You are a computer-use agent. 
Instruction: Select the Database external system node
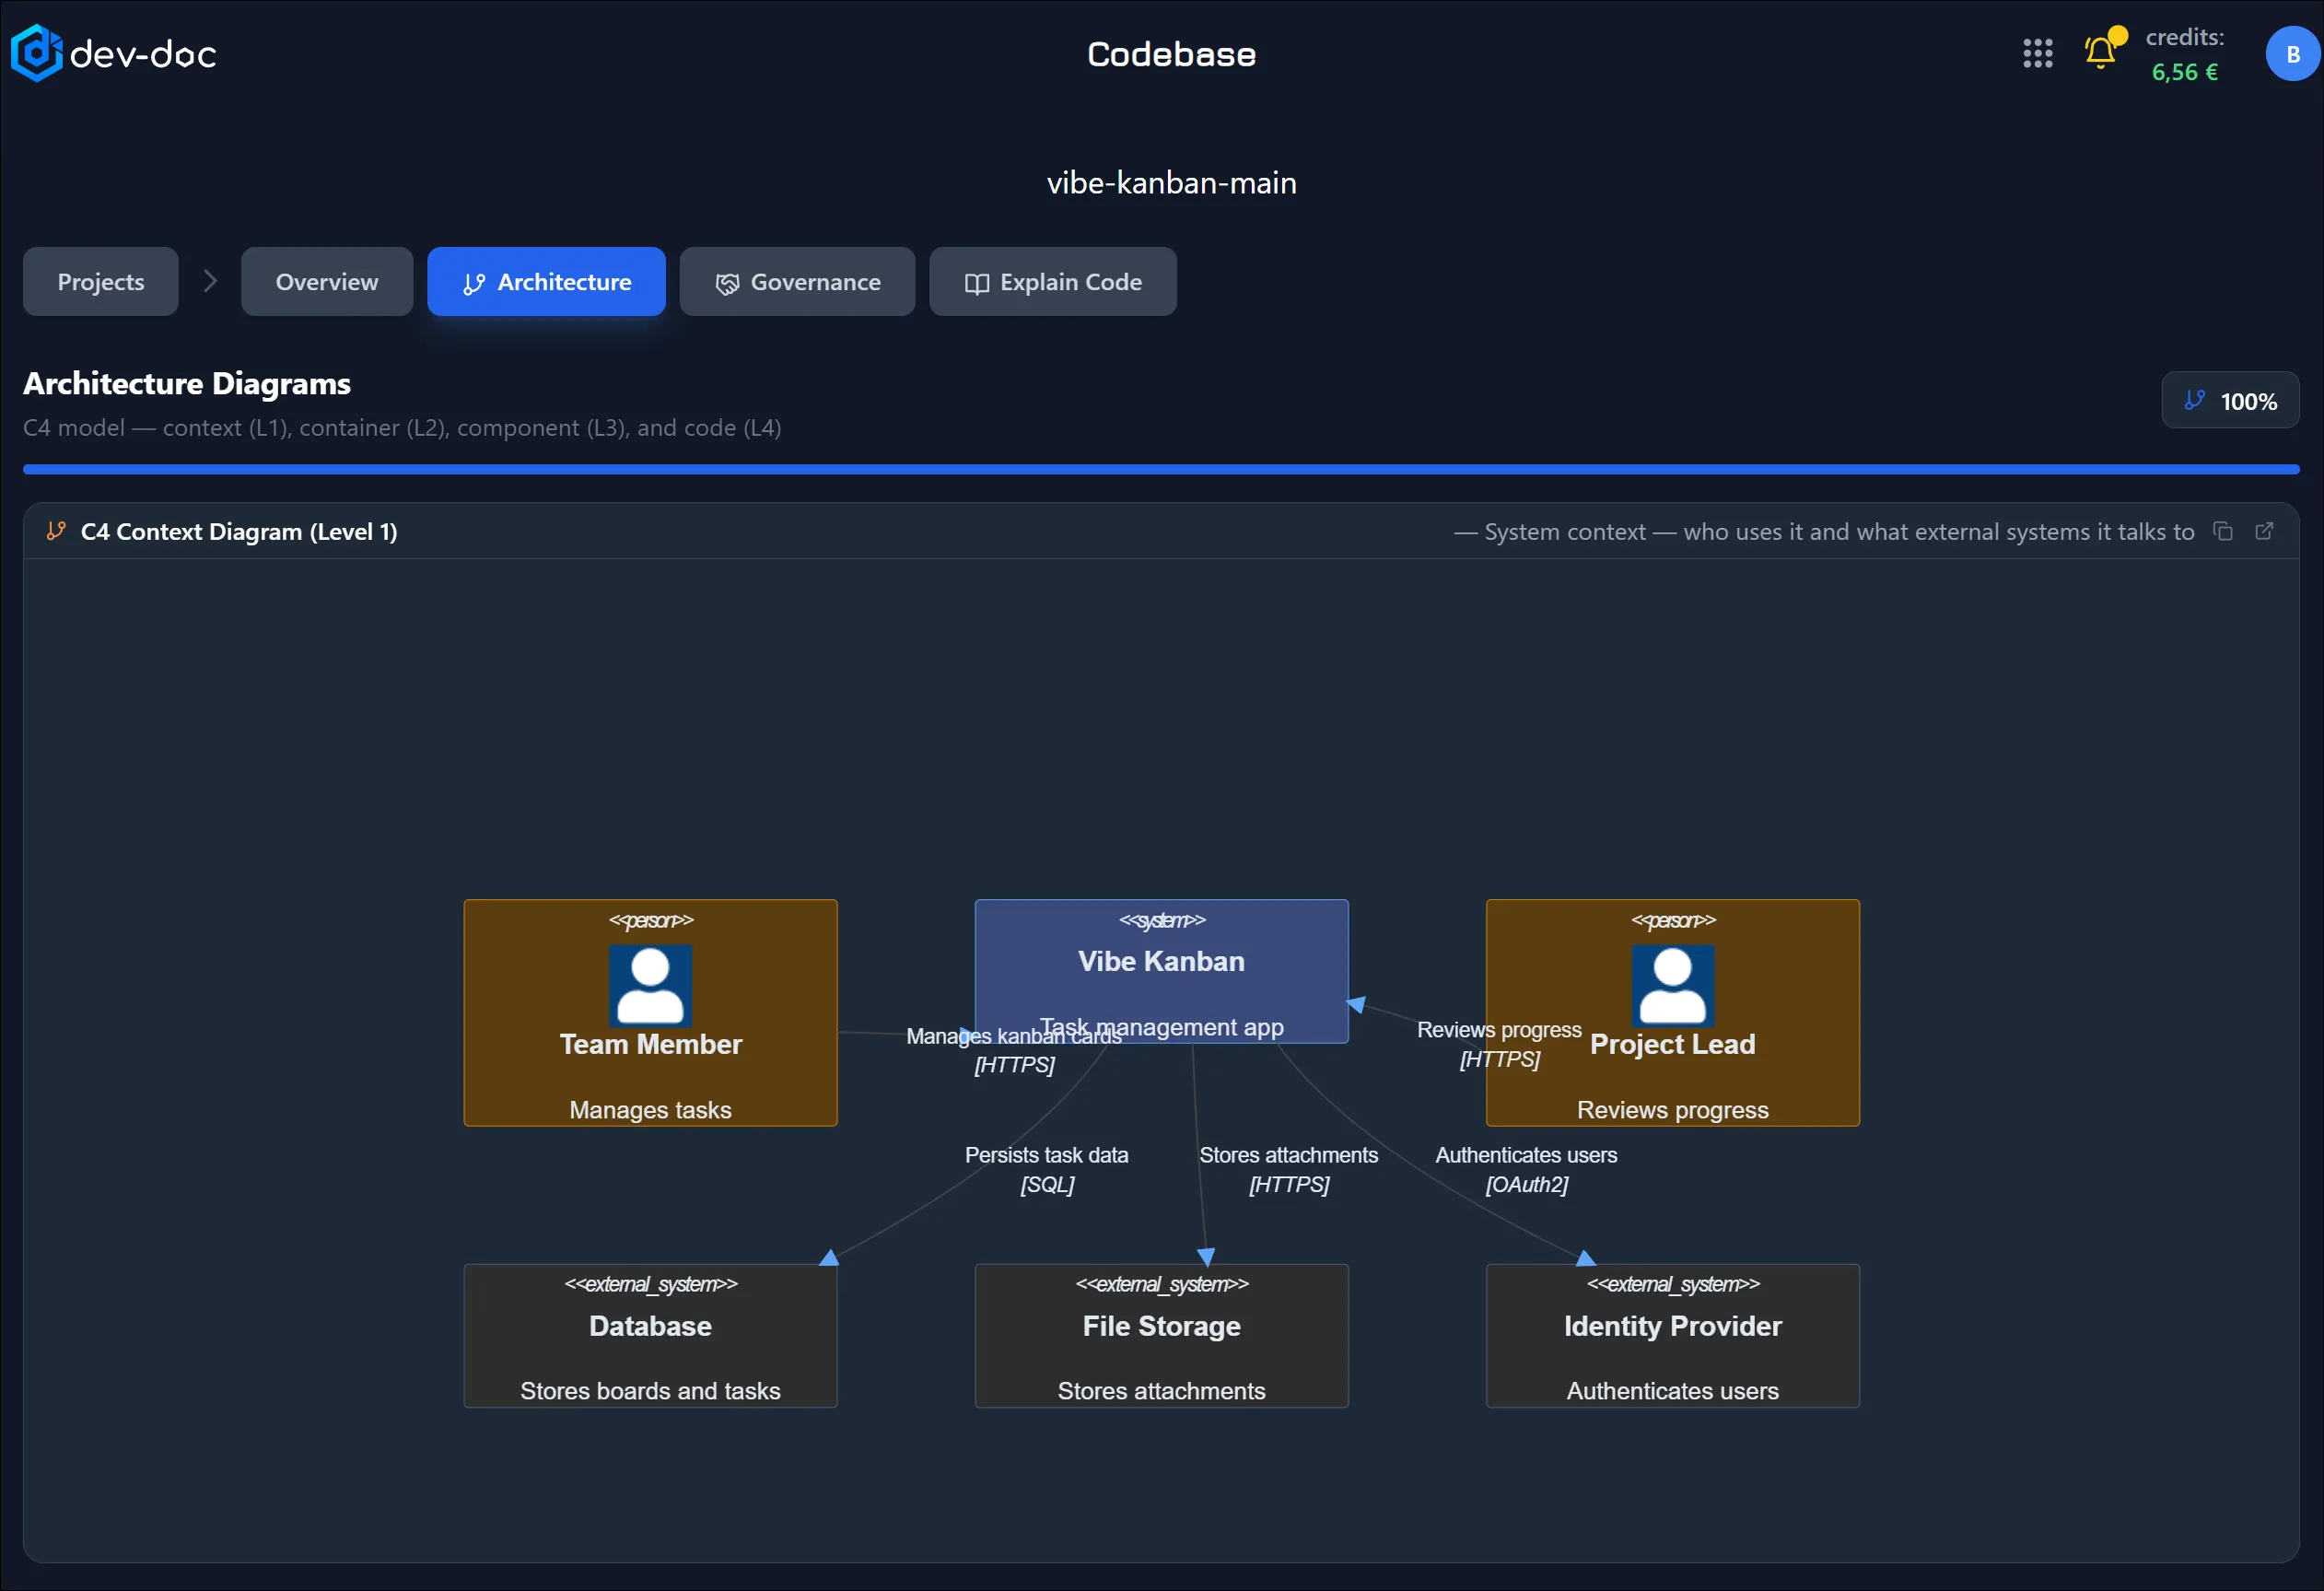coord(650,1336)
